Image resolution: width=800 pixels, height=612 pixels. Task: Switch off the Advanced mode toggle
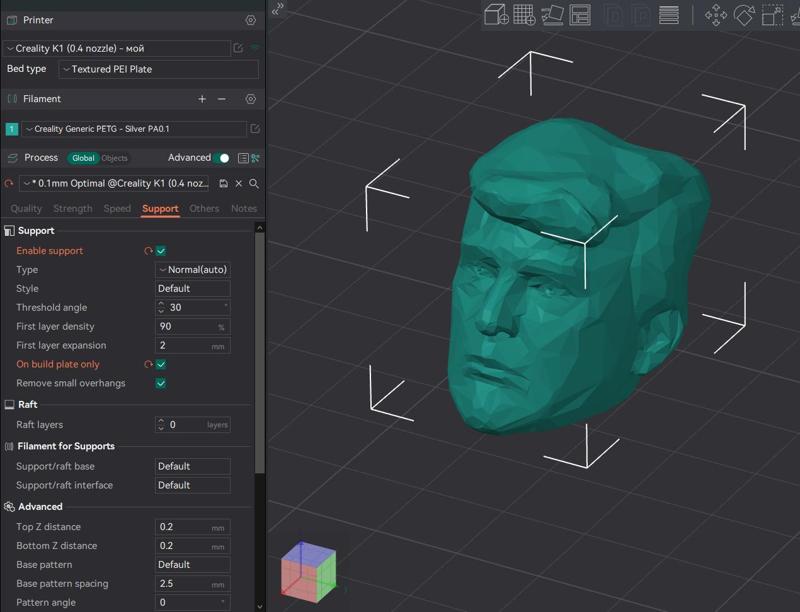point(223,158)
